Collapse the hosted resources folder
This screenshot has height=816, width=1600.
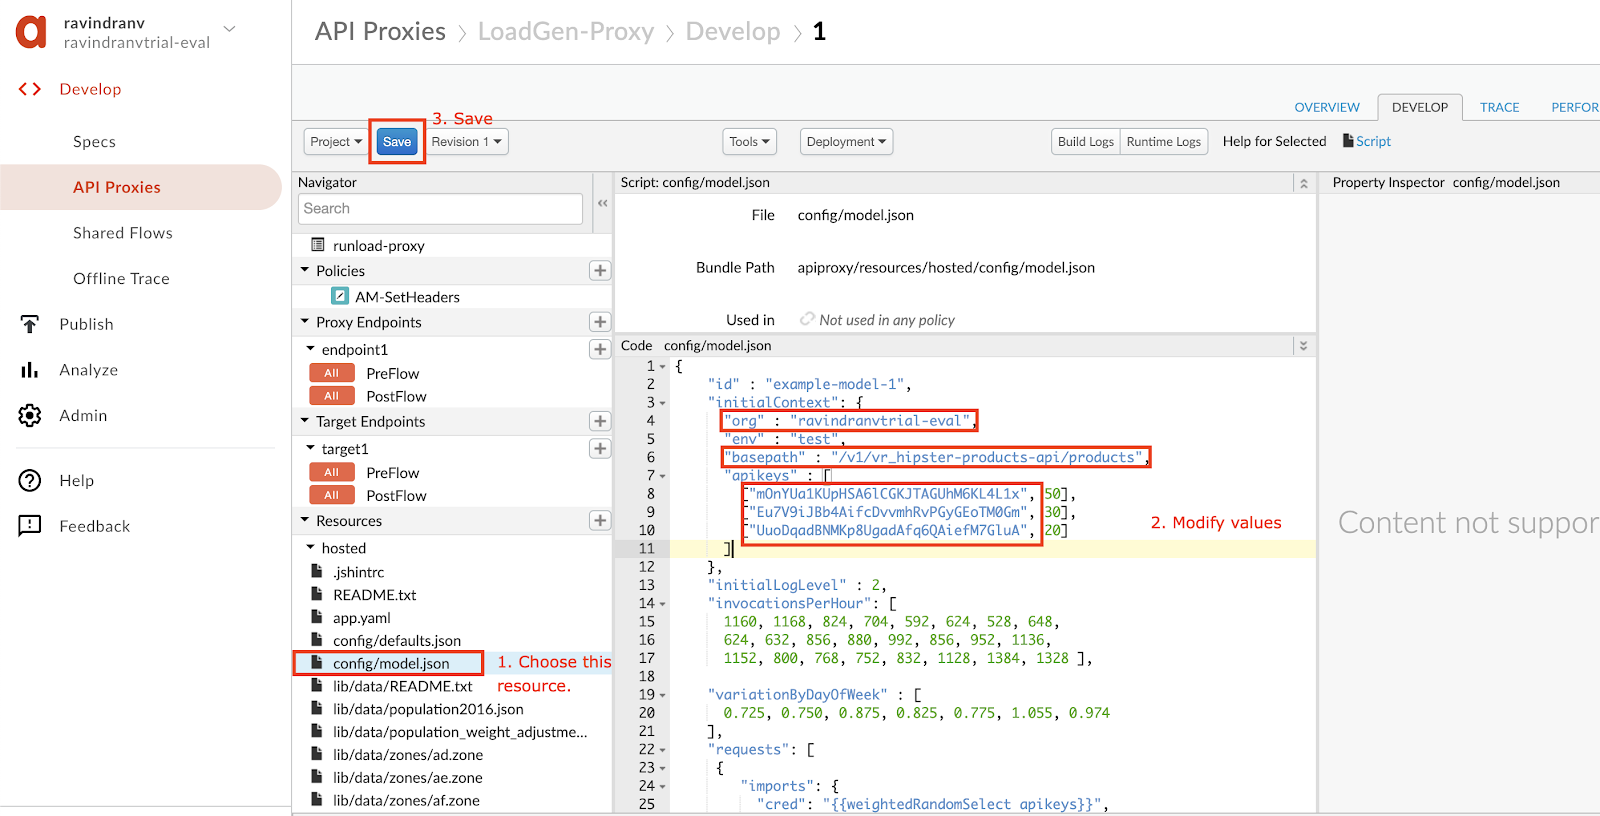311,548
